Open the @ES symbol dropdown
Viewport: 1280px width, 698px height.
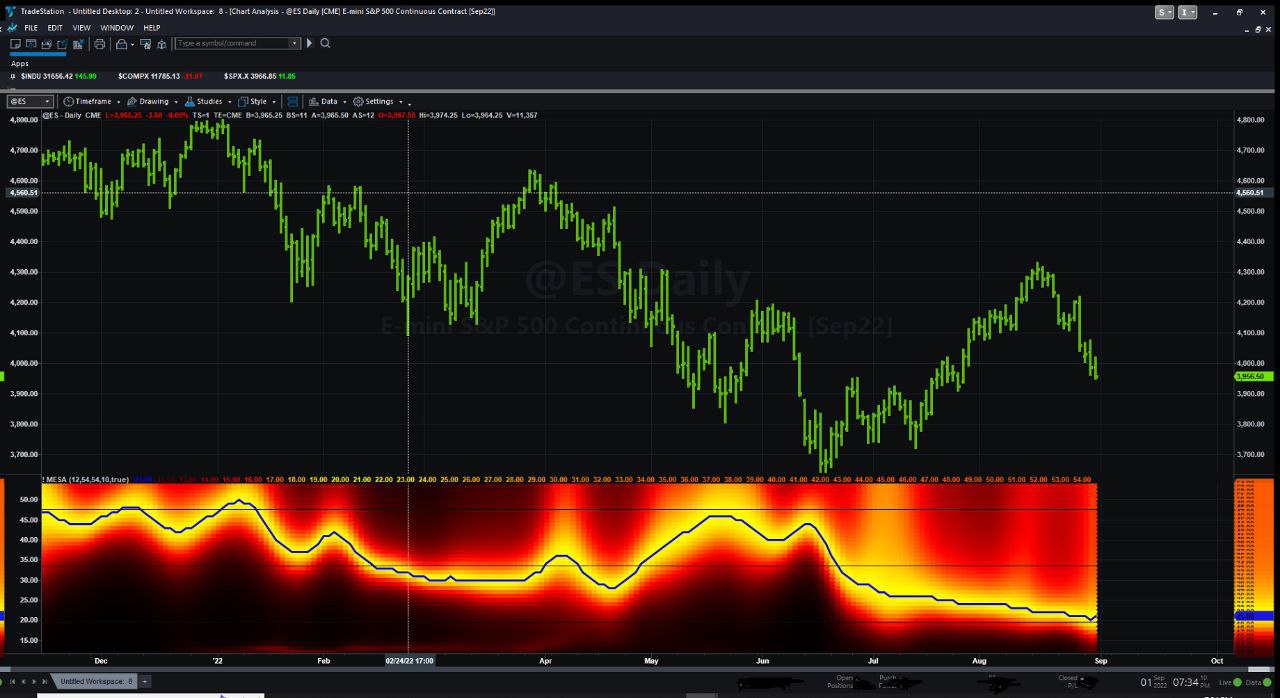31,101
